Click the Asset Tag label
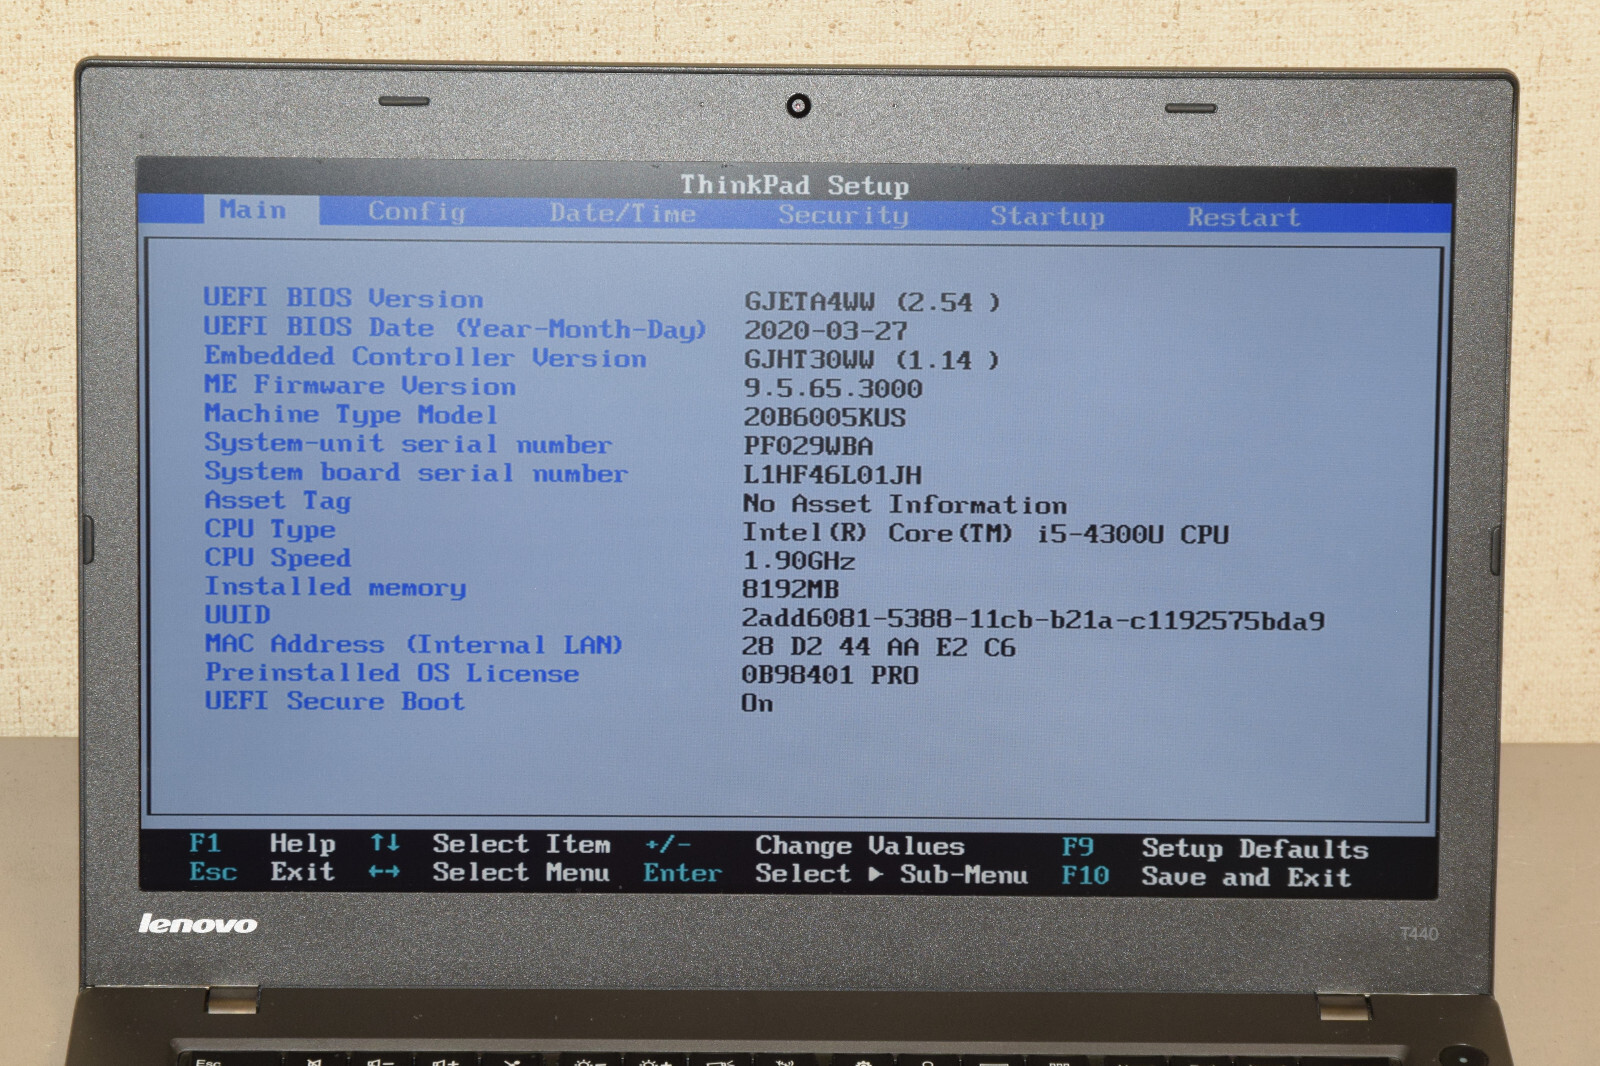Viewport: 1600px width, 1066px height. pos(277,500)
